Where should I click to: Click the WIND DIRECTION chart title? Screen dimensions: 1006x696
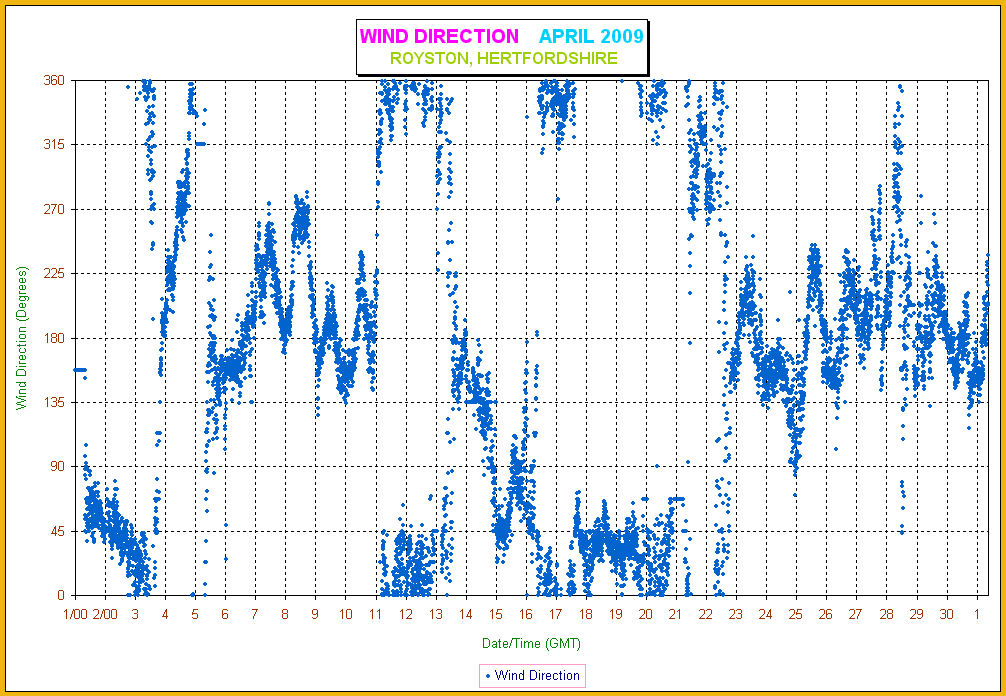[x=439, y=37]
